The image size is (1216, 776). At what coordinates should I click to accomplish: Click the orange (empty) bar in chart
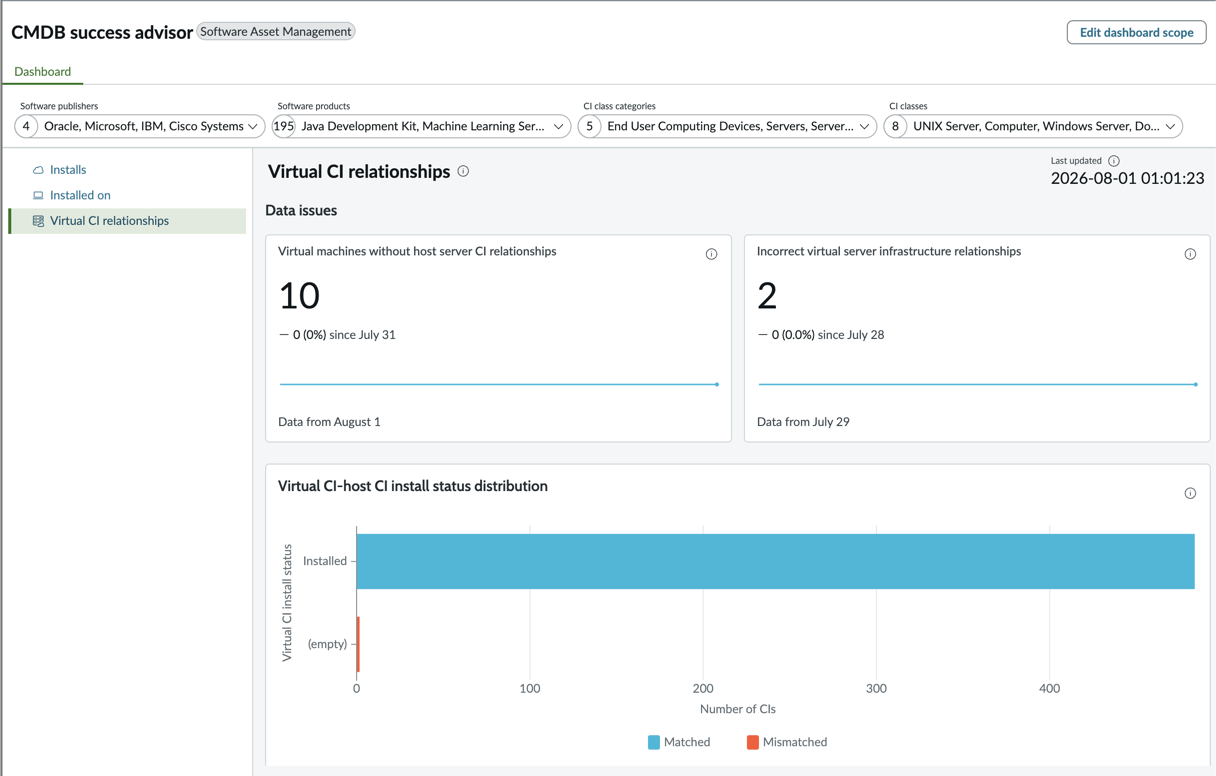pos(358,644)
